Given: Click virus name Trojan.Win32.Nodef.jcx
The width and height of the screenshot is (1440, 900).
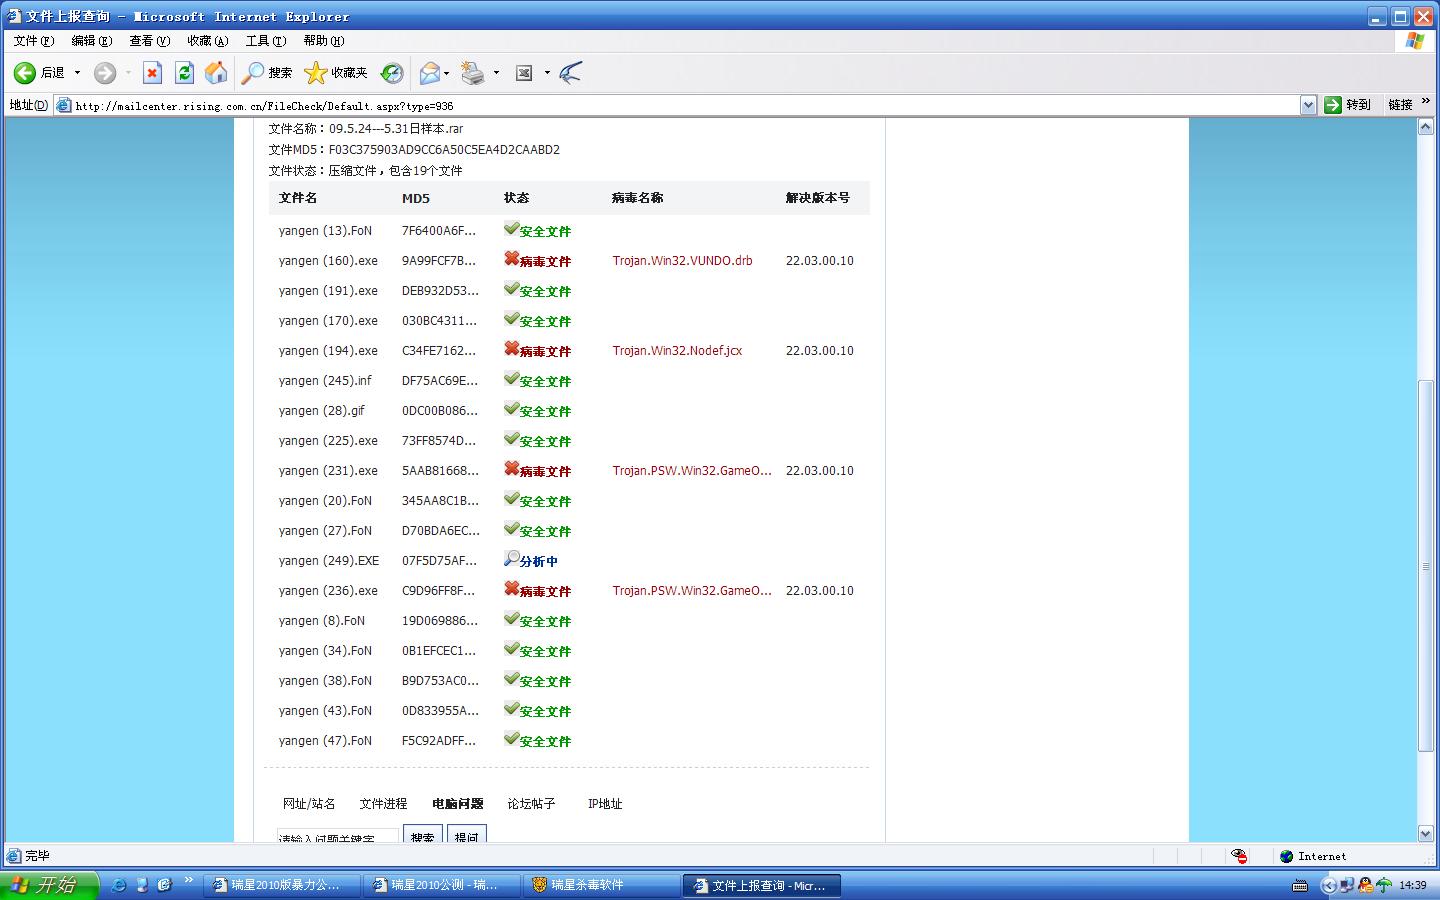Looking at the screenshot, I should pyautogui.click(x=678, y=351).
